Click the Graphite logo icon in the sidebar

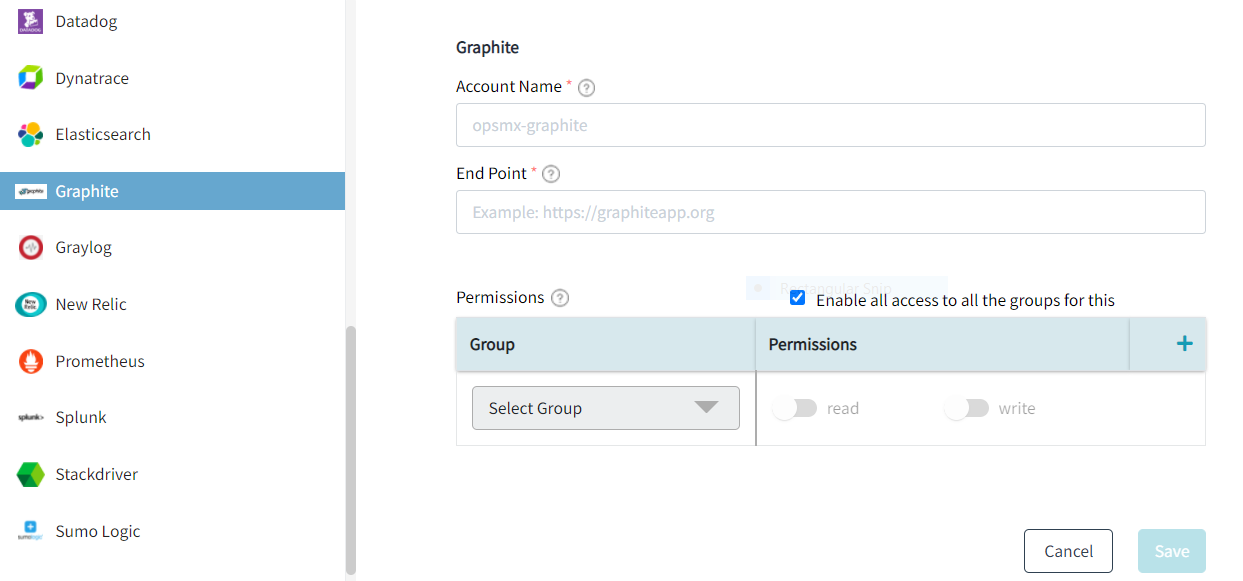tap(30, 190)
